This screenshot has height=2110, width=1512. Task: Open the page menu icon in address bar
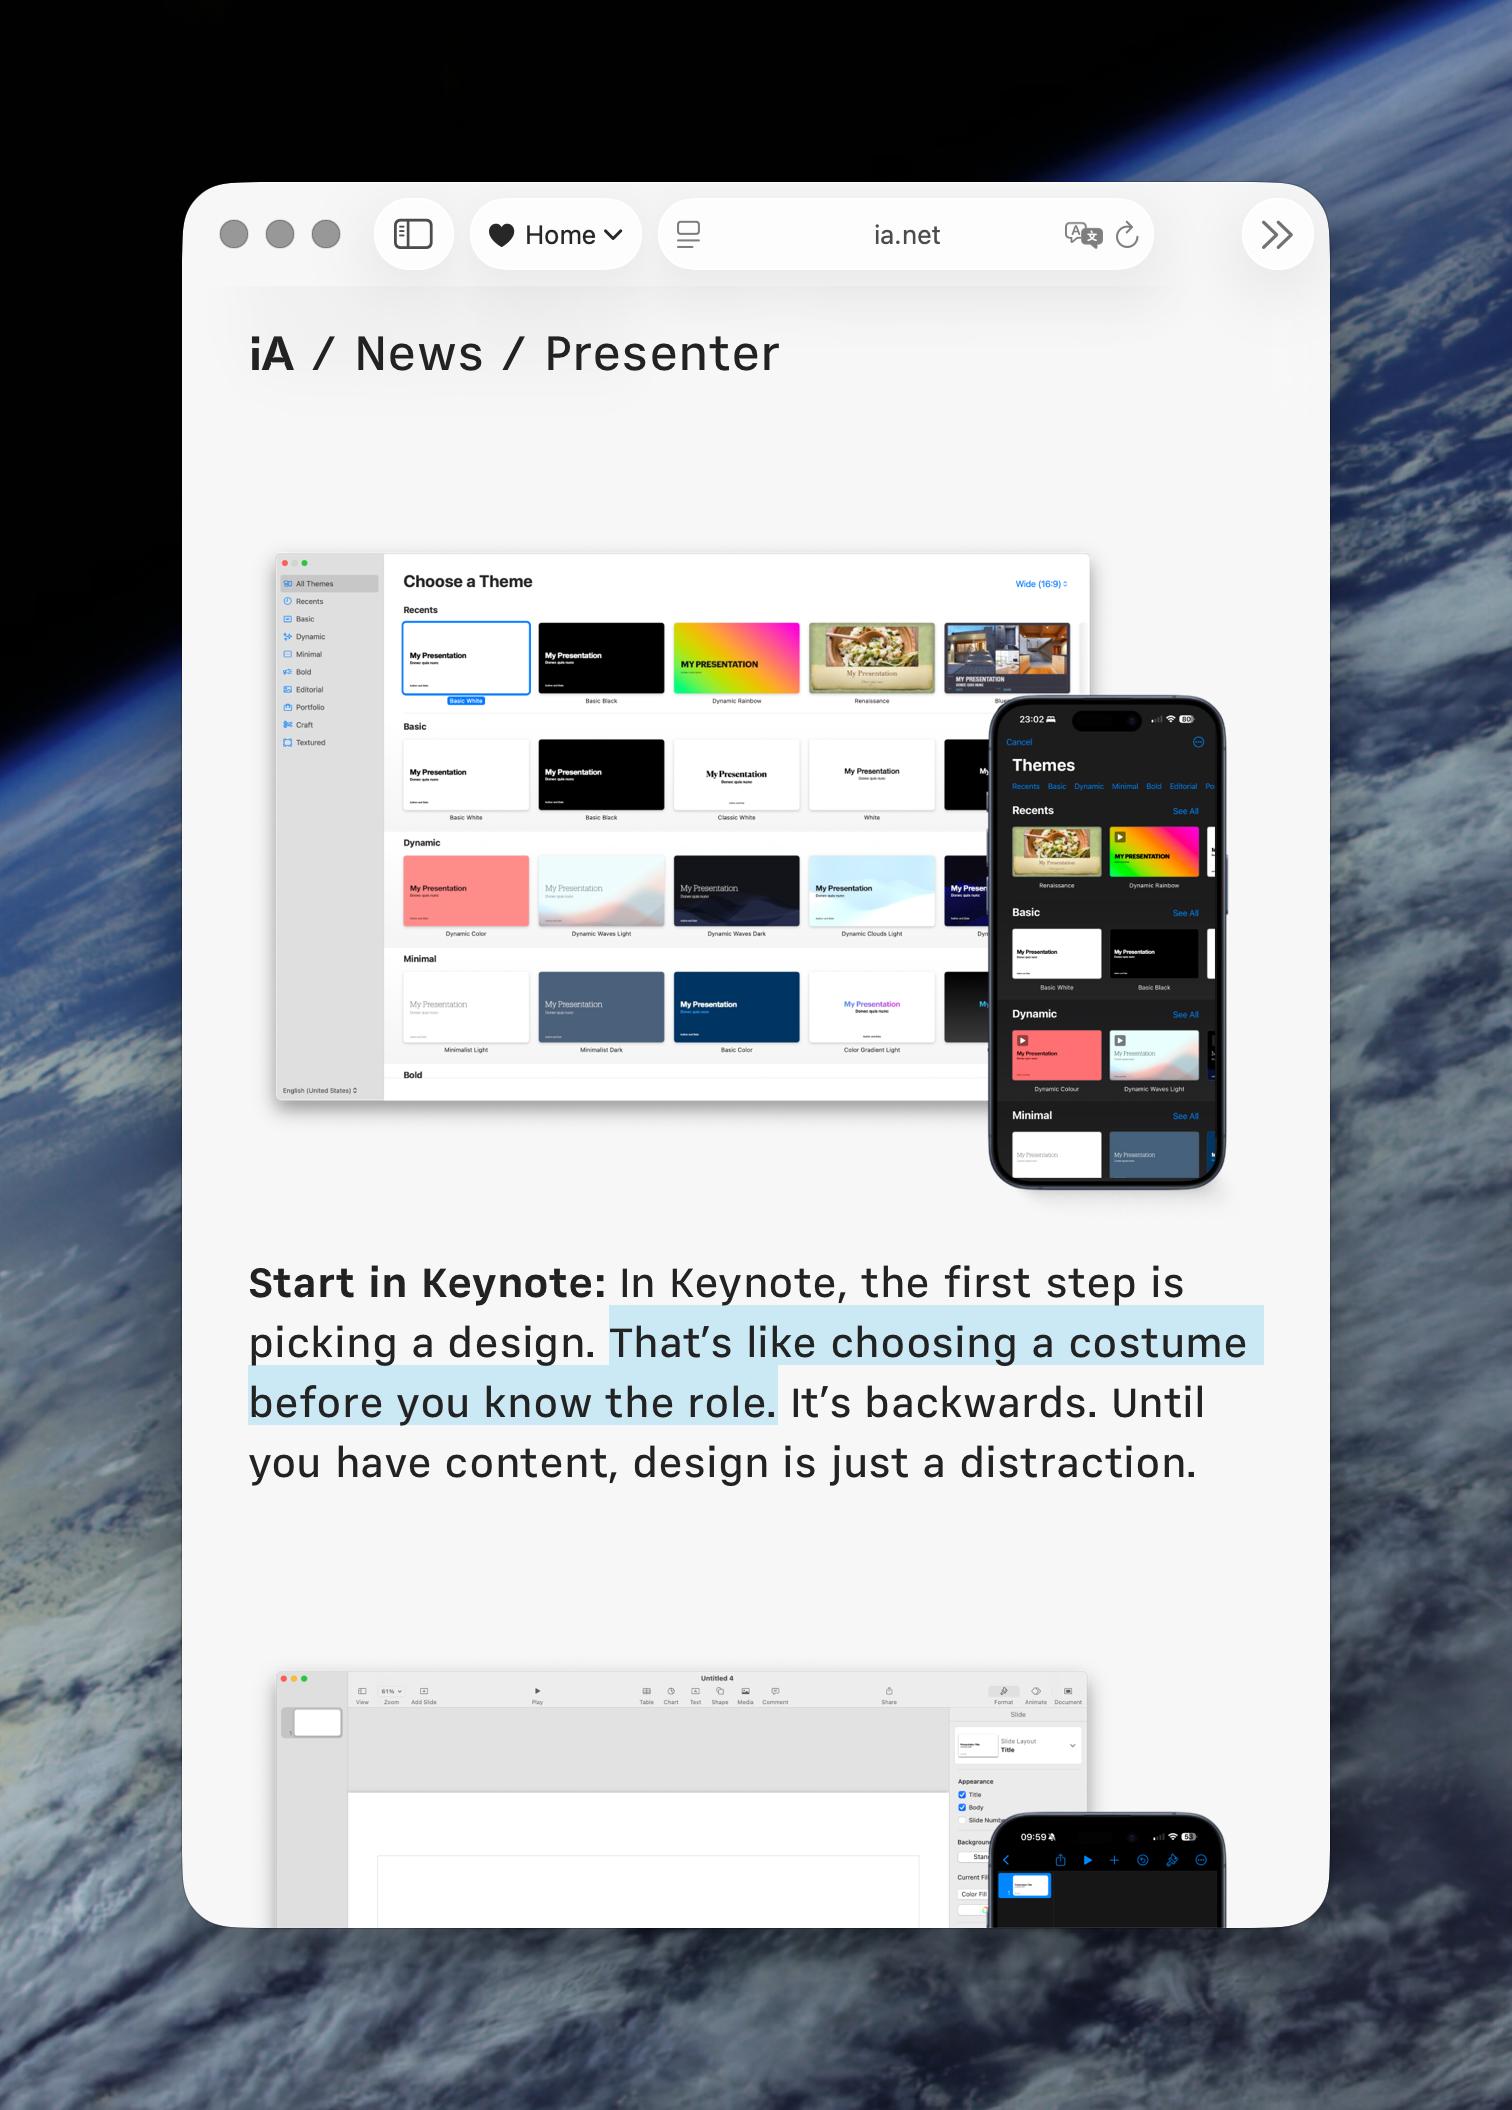coord(688,235)
